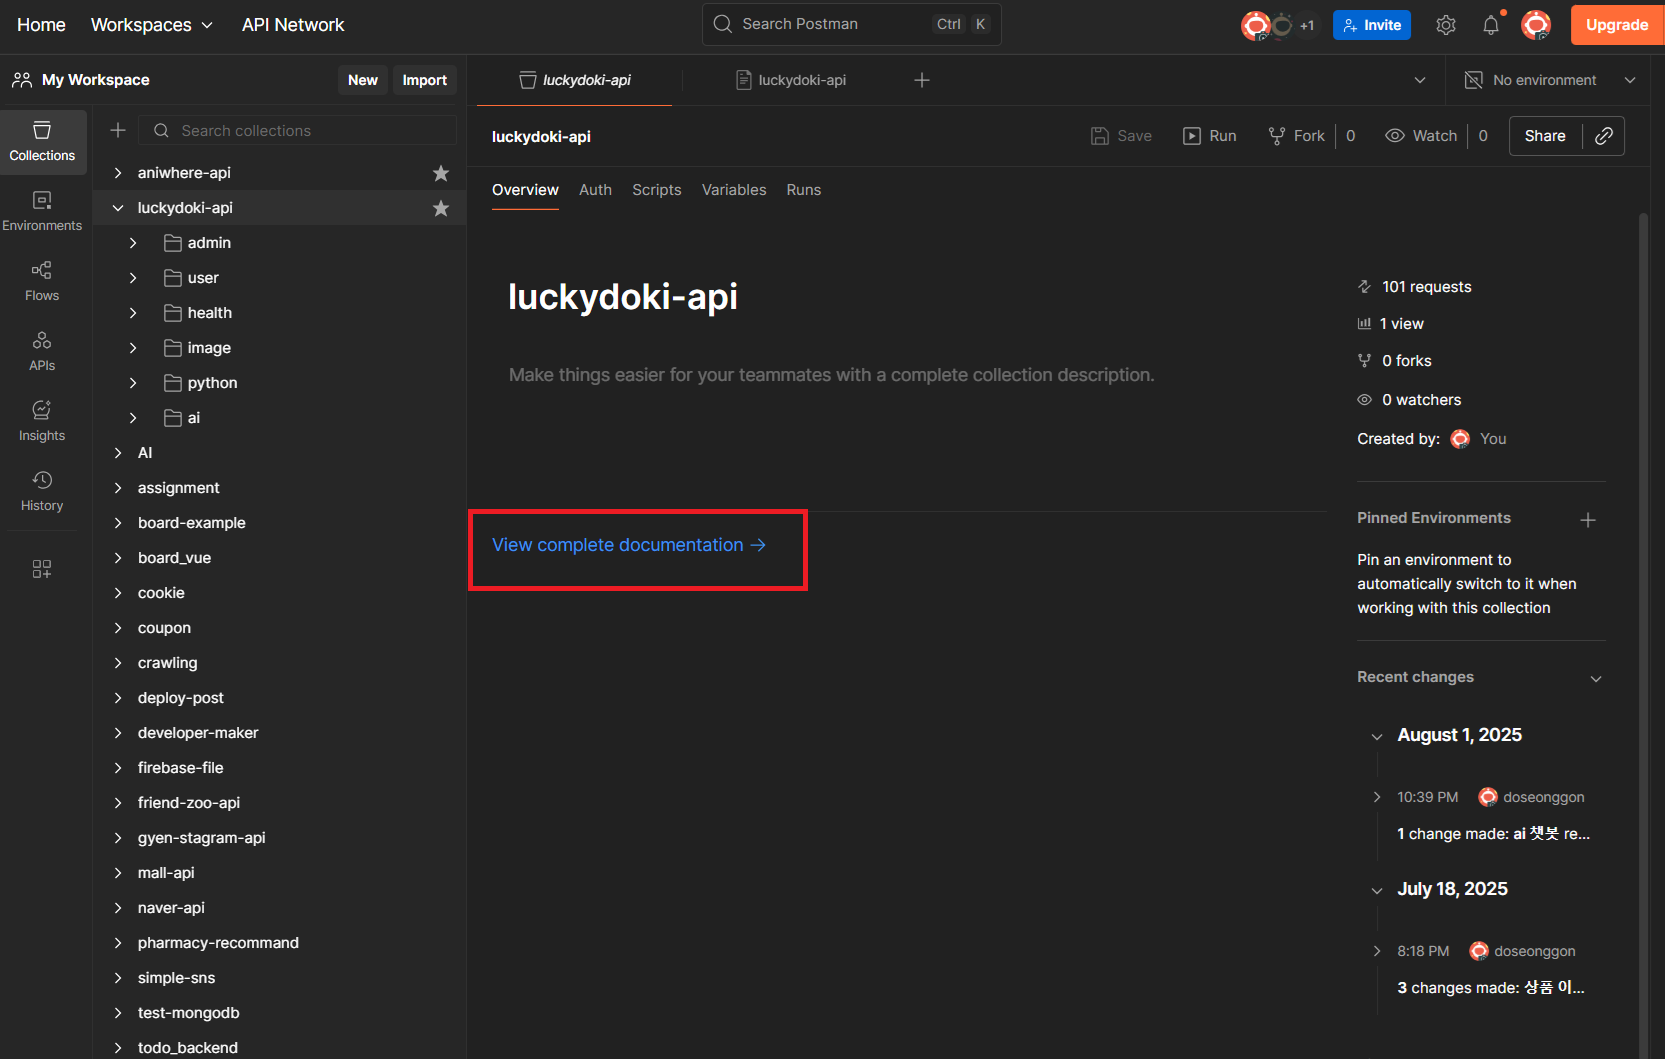Viewport: 1665px width, 1059px height.
Task: Select the image folder
Action: tap(209, 348)
